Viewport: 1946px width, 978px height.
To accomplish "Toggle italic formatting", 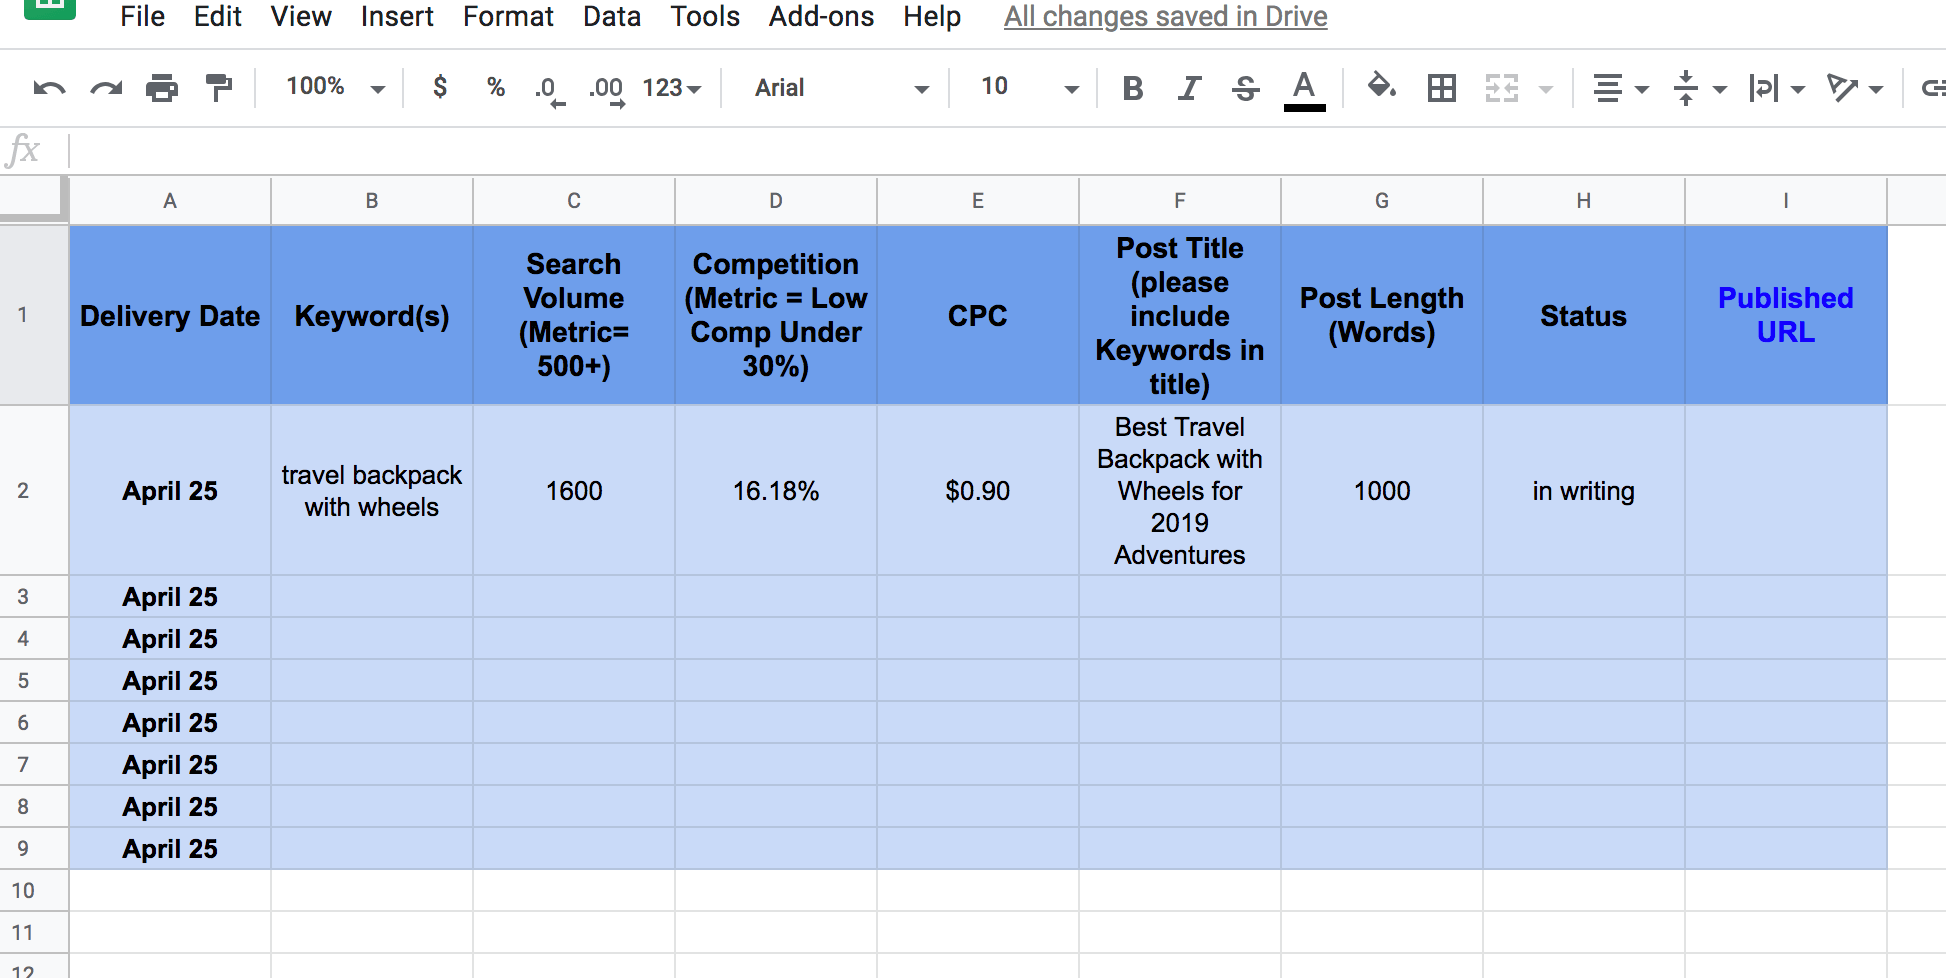I will coord(1188,88).
